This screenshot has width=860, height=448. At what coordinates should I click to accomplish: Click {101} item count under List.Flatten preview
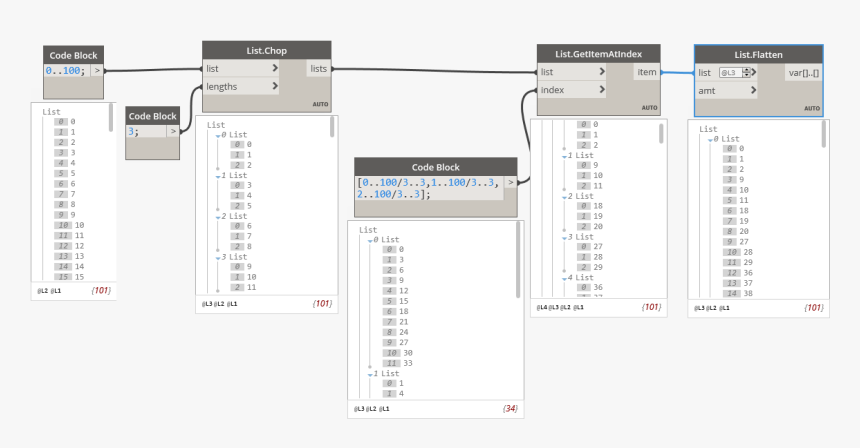[x=814, y=307]
